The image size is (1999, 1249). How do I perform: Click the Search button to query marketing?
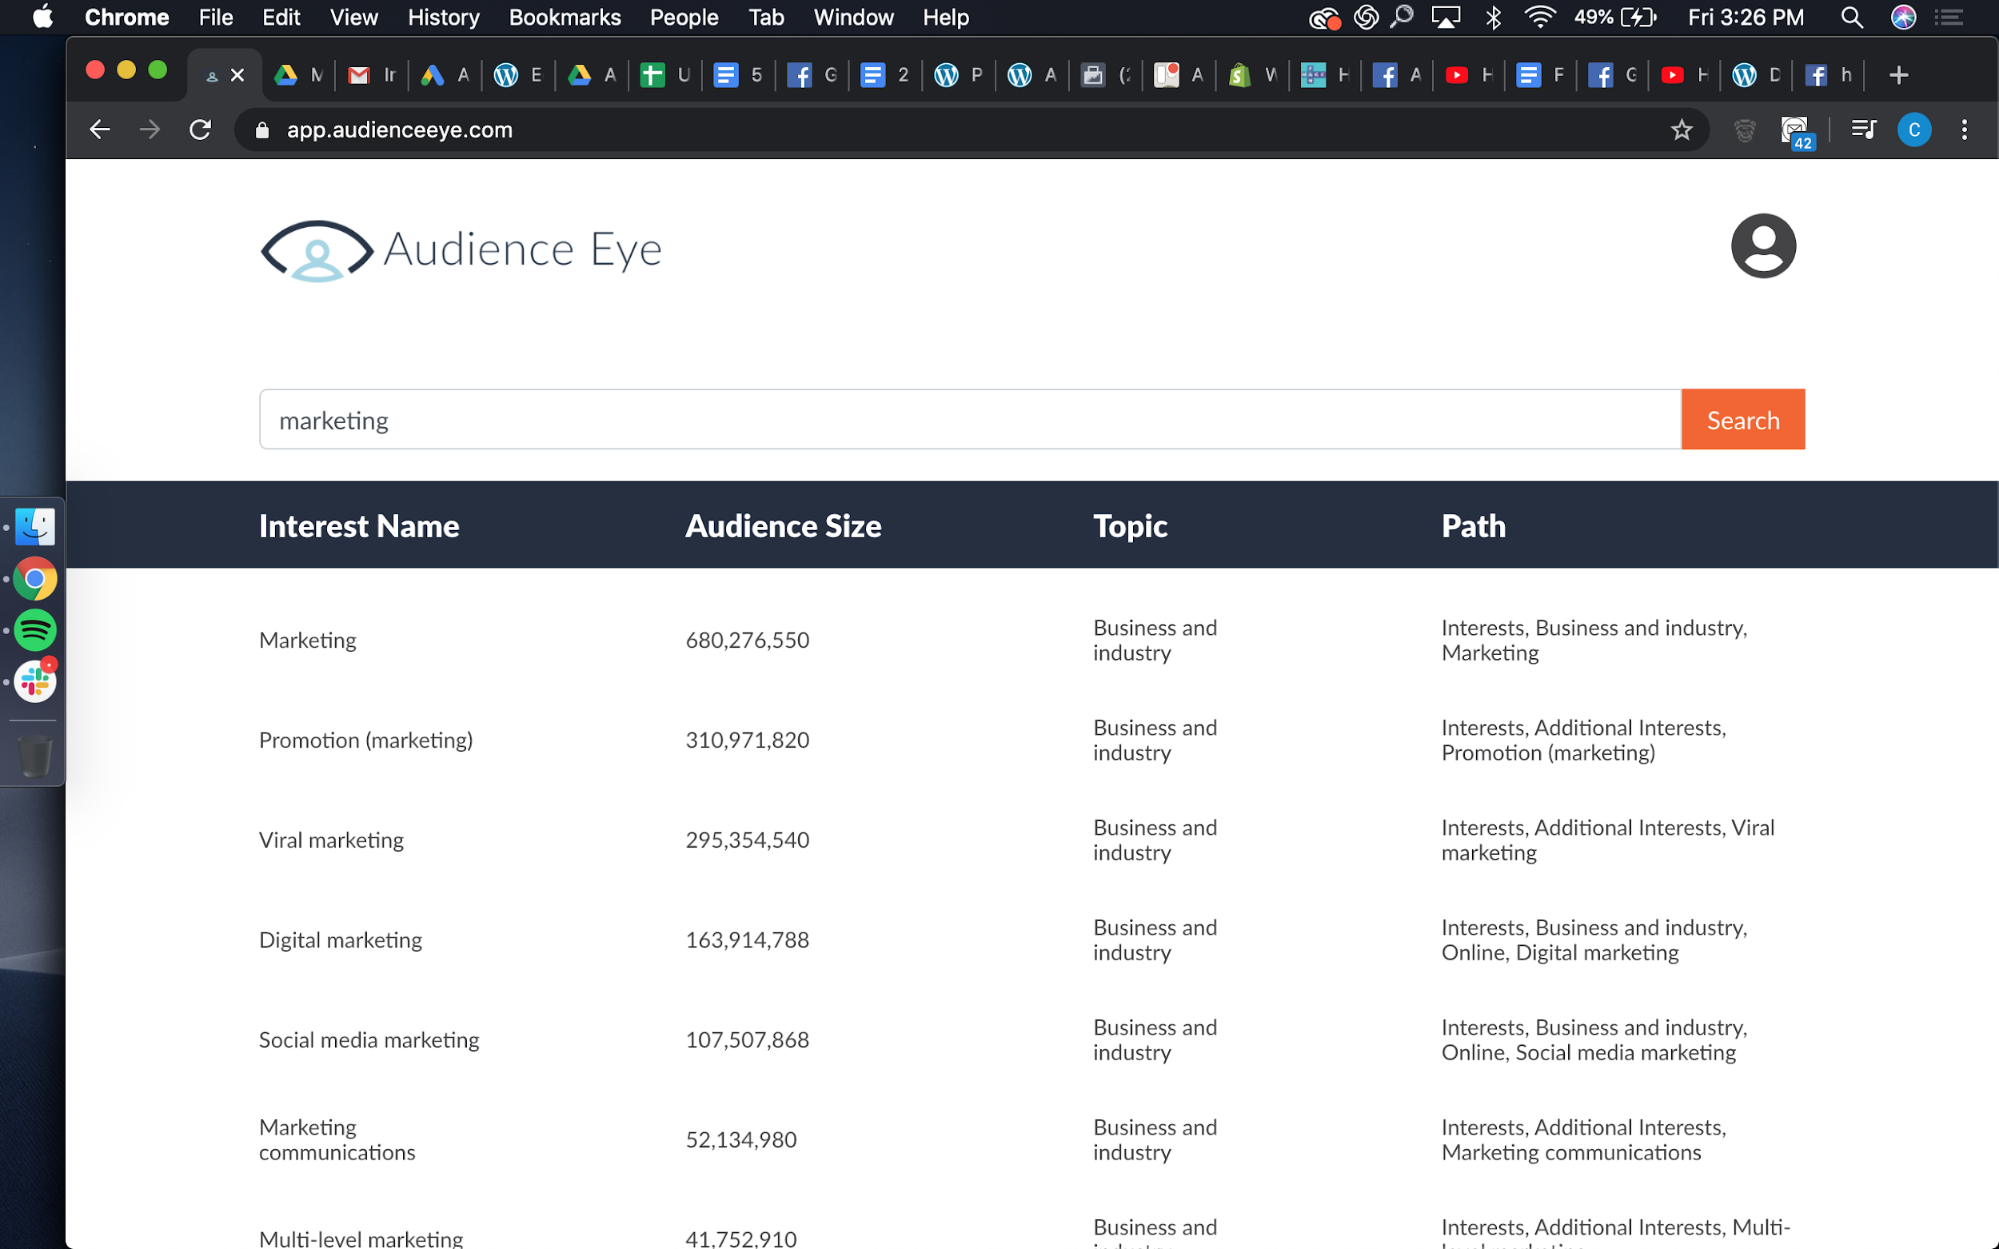click(1743, 419)
